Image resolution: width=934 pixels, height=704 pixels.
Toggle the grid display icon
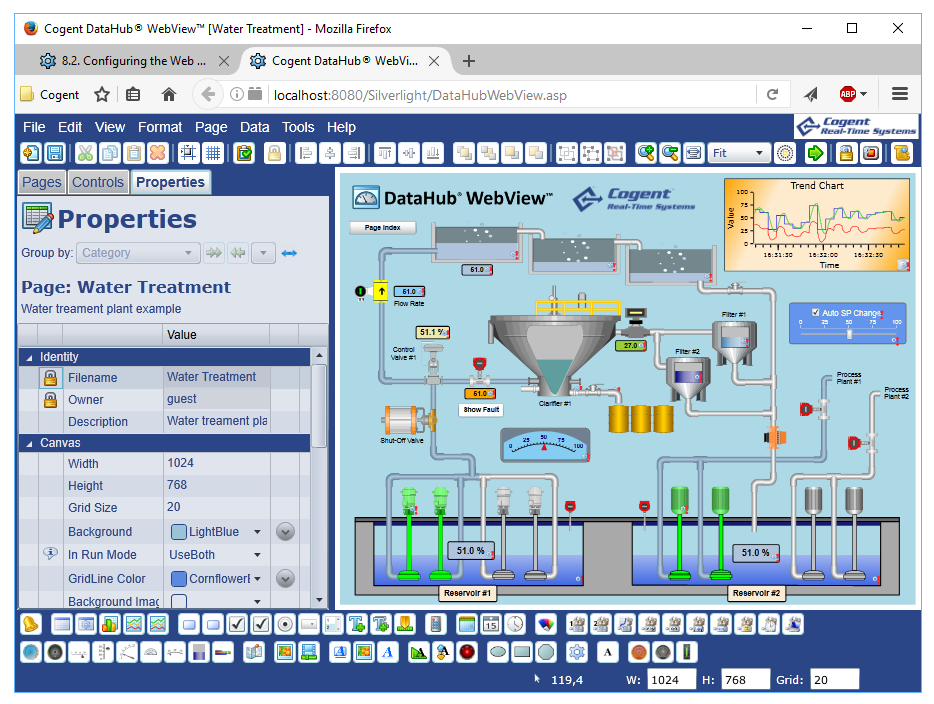coord(213,154)
